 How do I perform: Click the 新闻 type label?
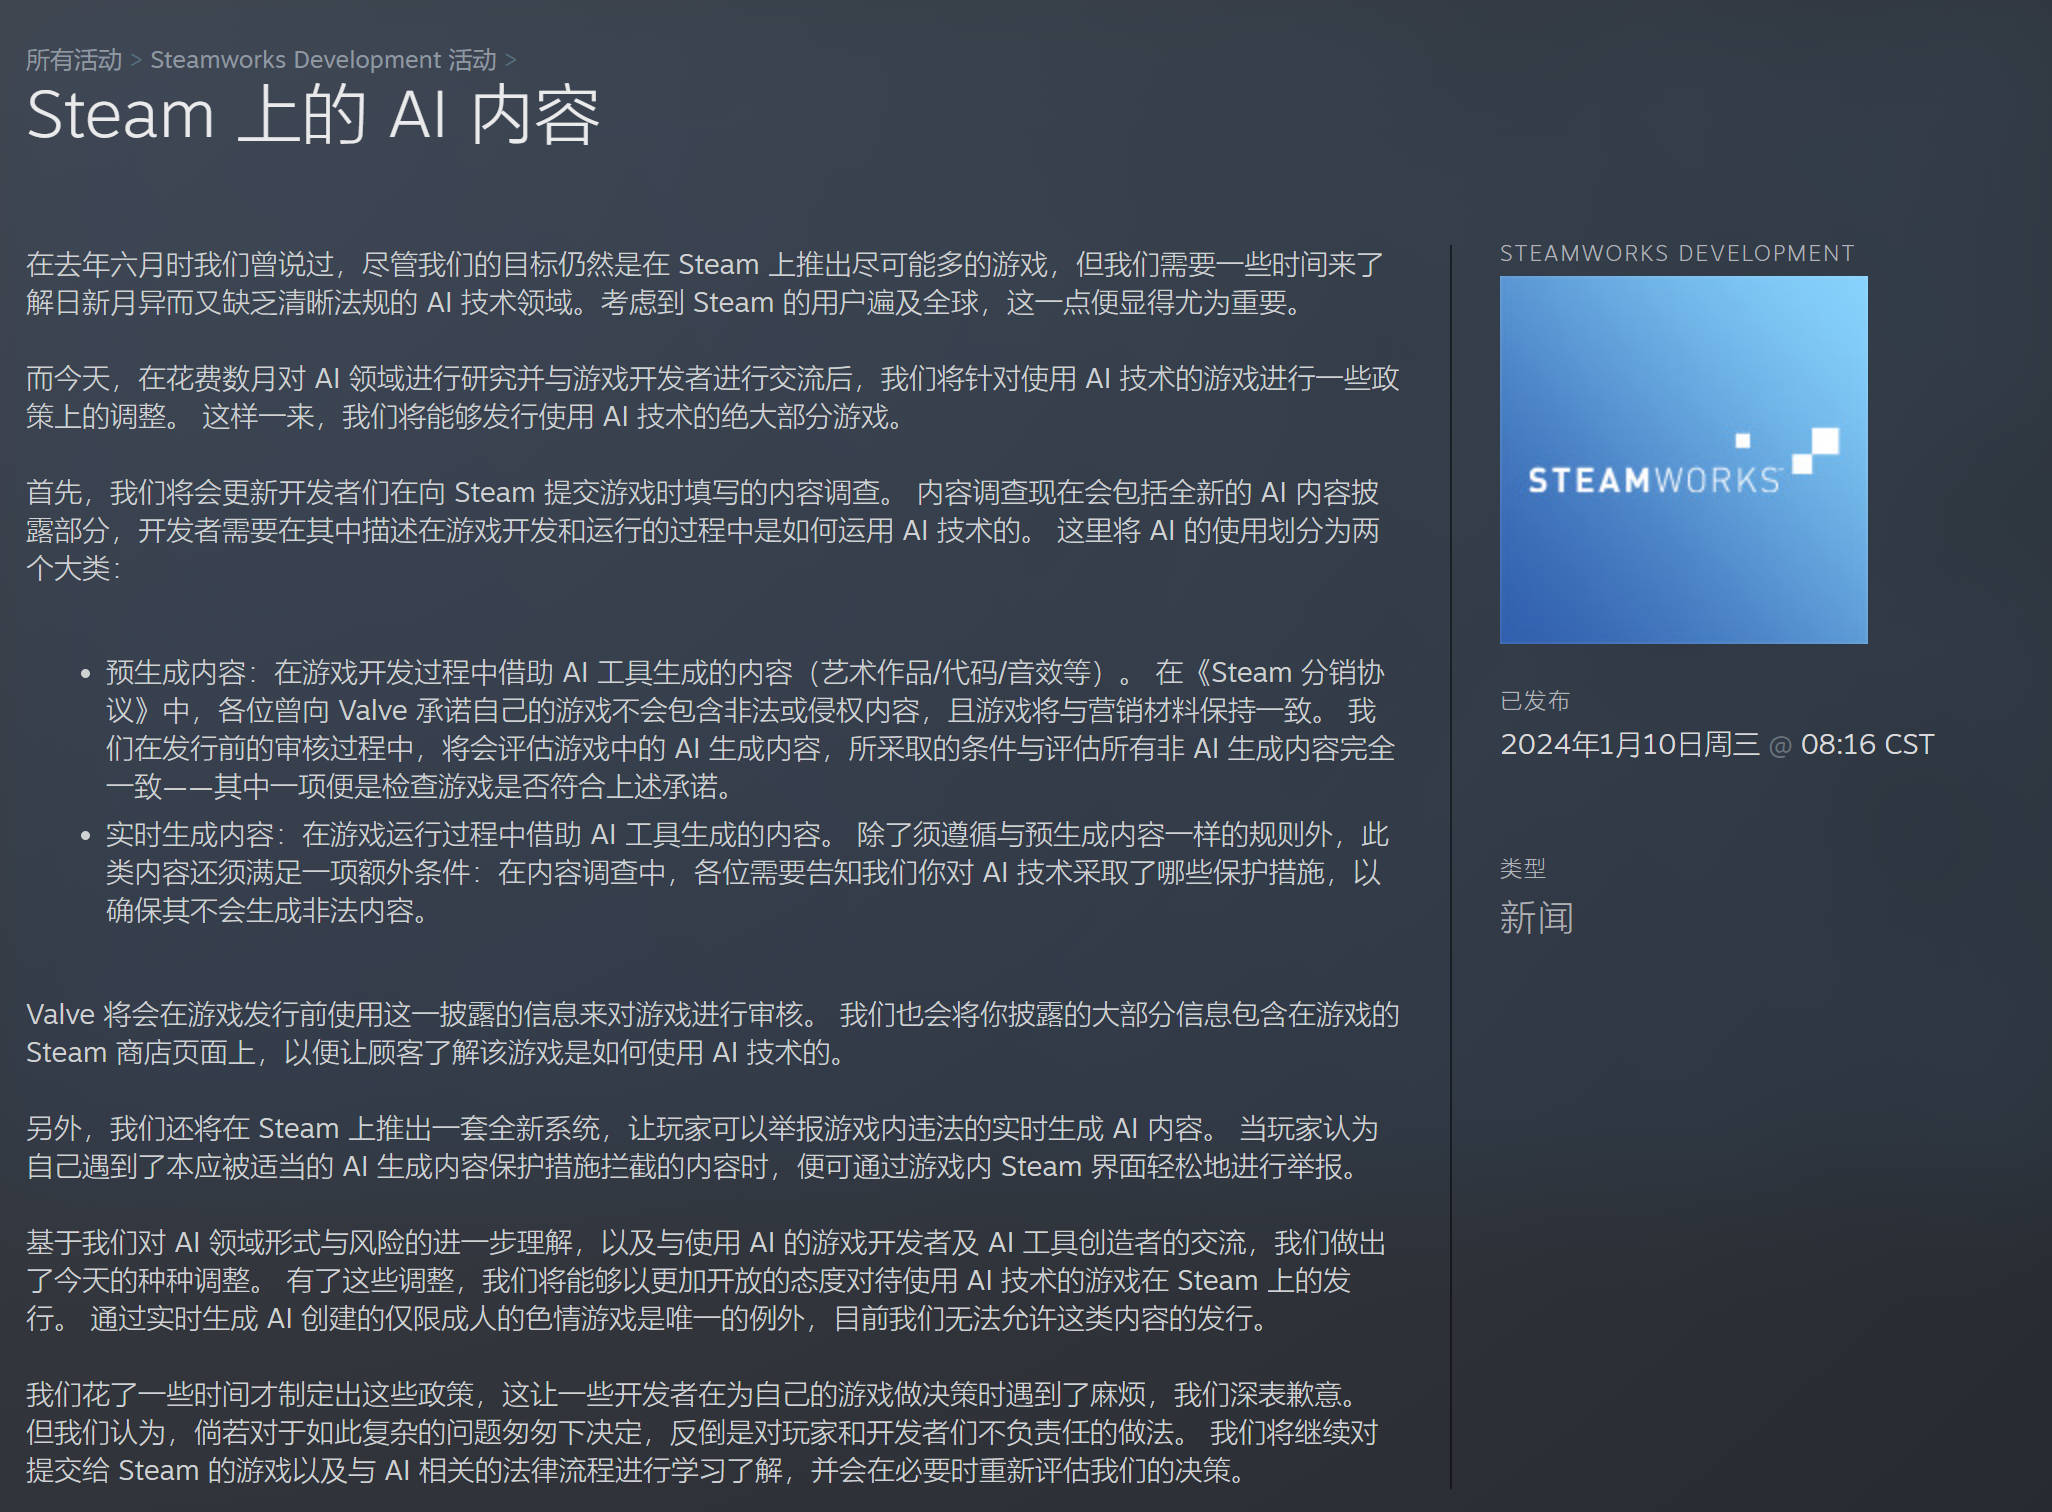pos(1537,918)
